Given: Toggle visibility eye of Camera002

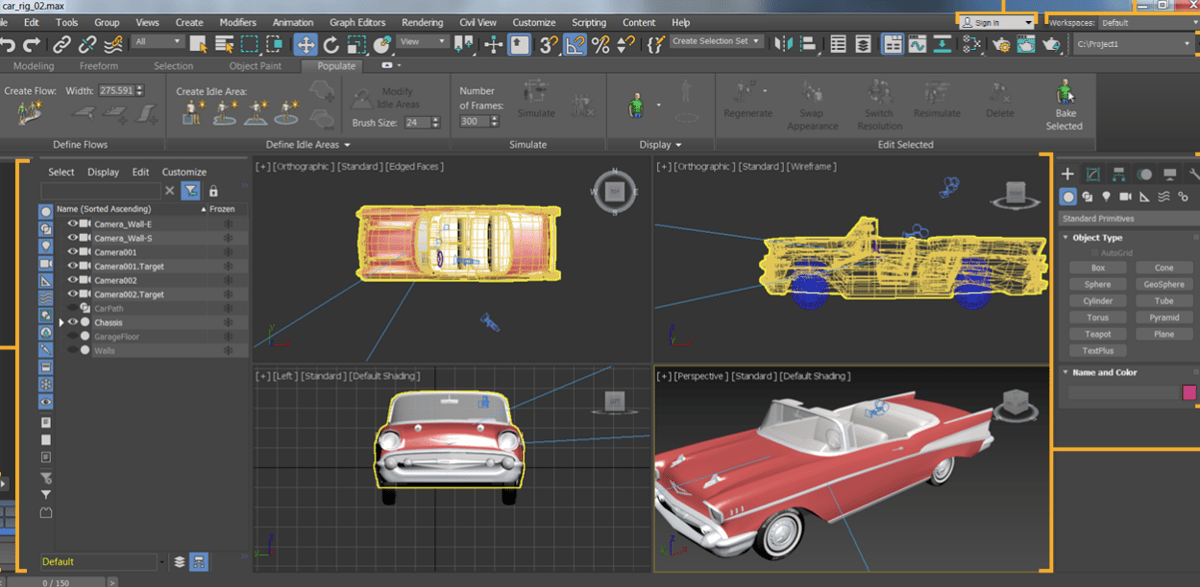Looking at the screenshot, I should tap(73, 280).
